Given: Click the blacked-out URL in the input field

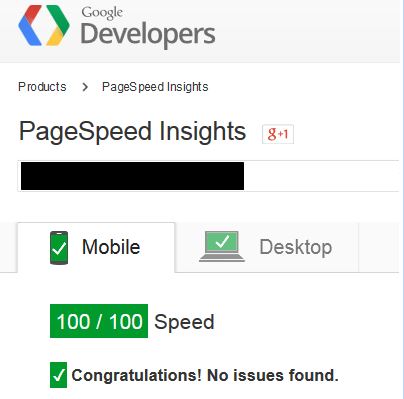Looking at the screenshot, I should point(132,176).
